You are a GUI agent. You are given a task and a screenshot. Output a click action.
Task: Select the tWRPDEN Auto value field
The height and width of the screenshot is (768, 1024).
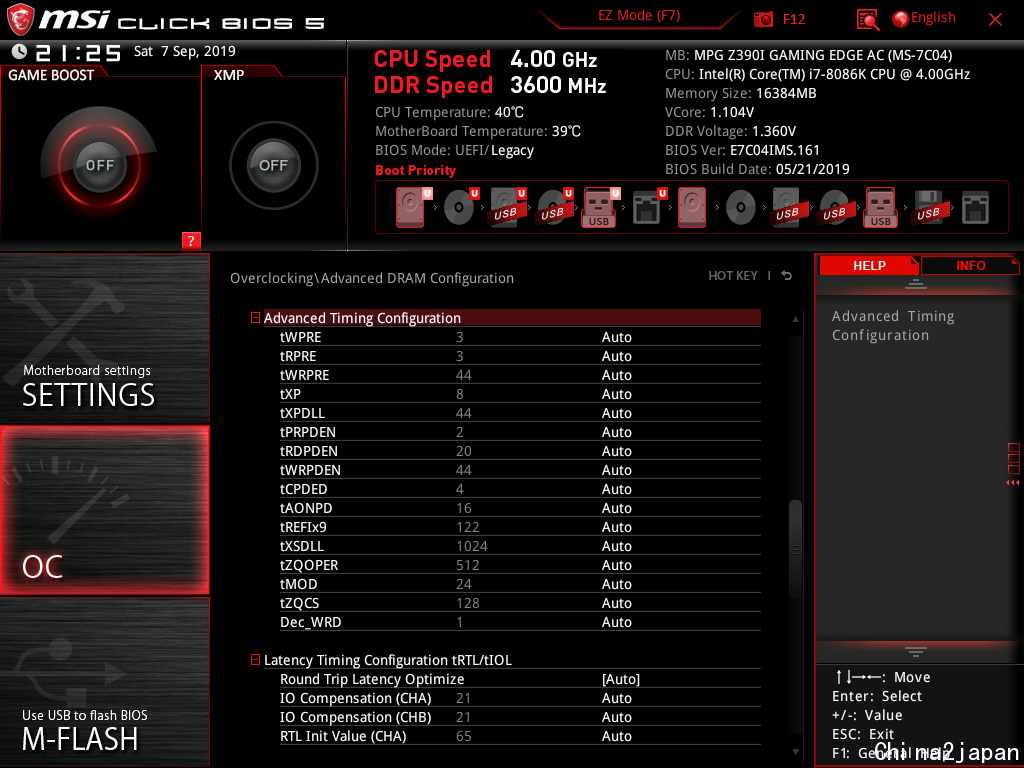(616, 470)
